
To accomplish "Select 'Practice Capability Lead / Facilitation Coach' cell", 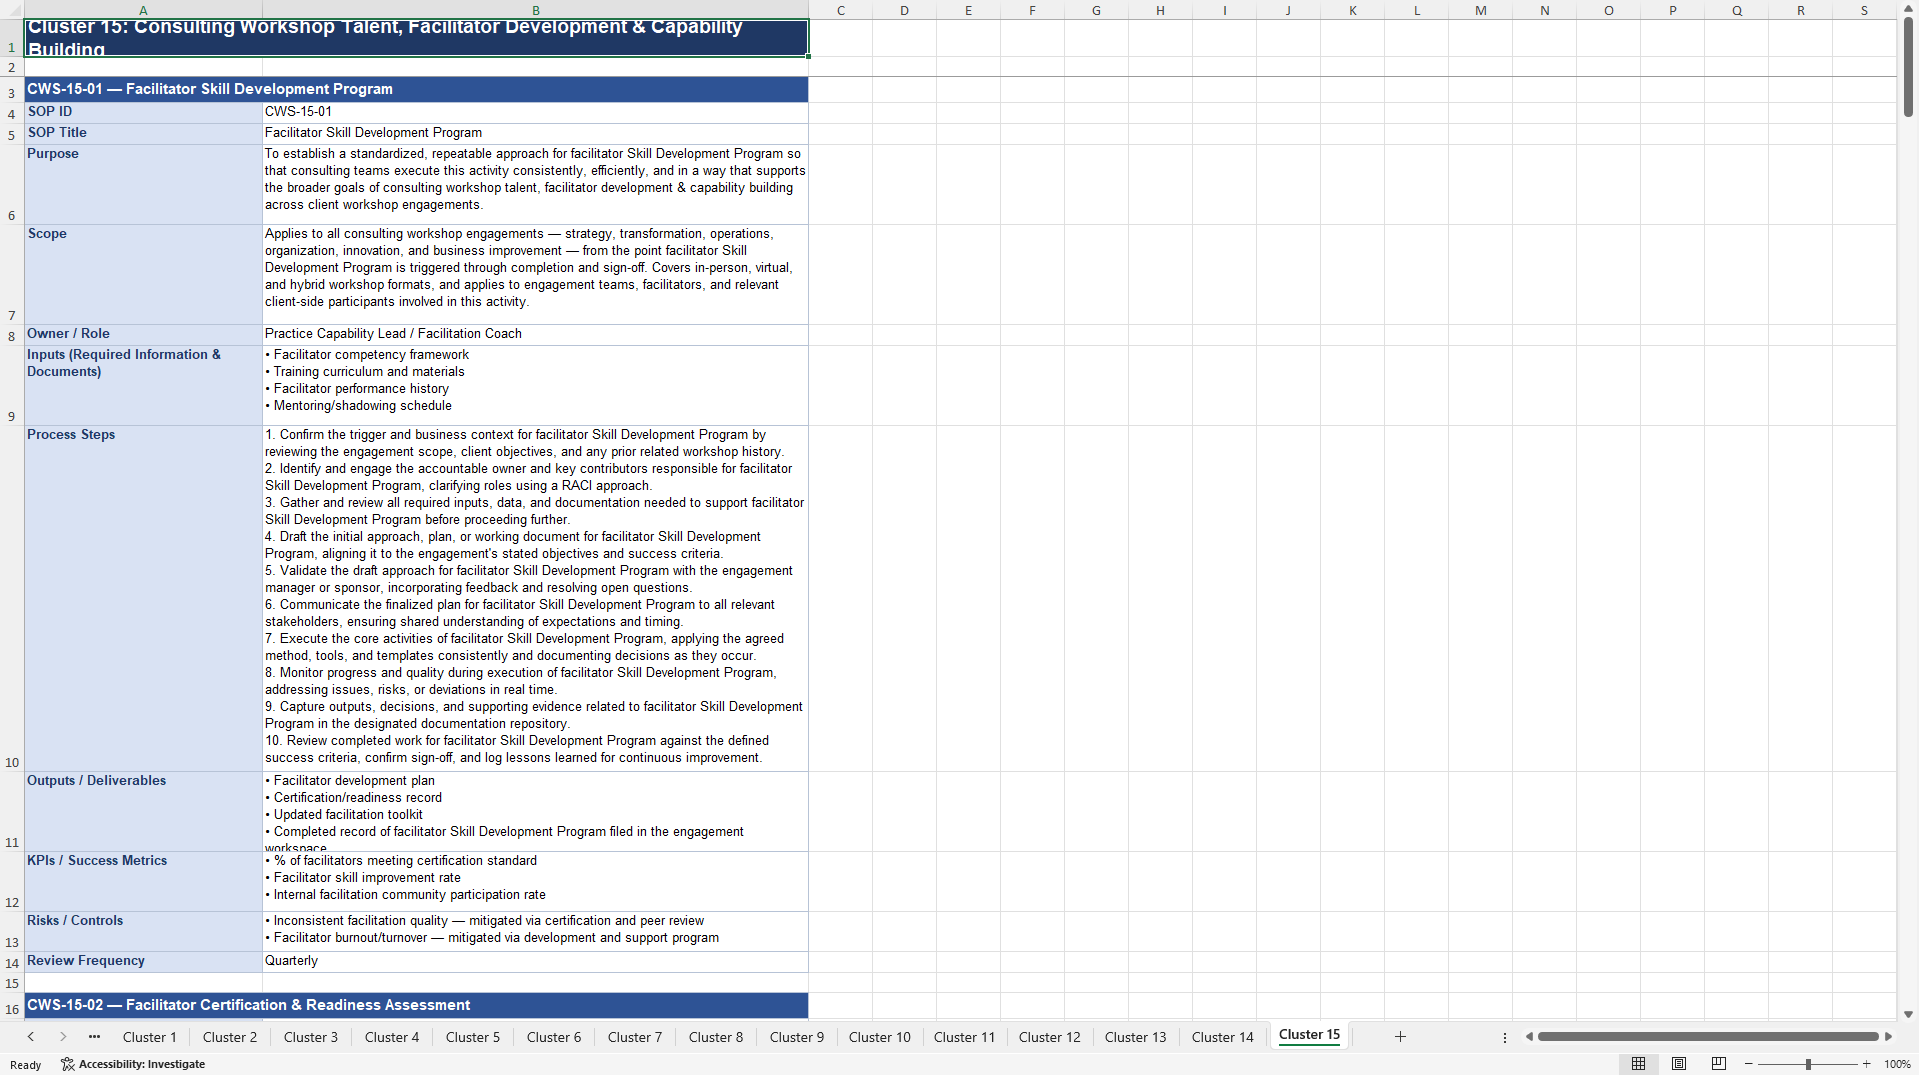I will 535,334.
